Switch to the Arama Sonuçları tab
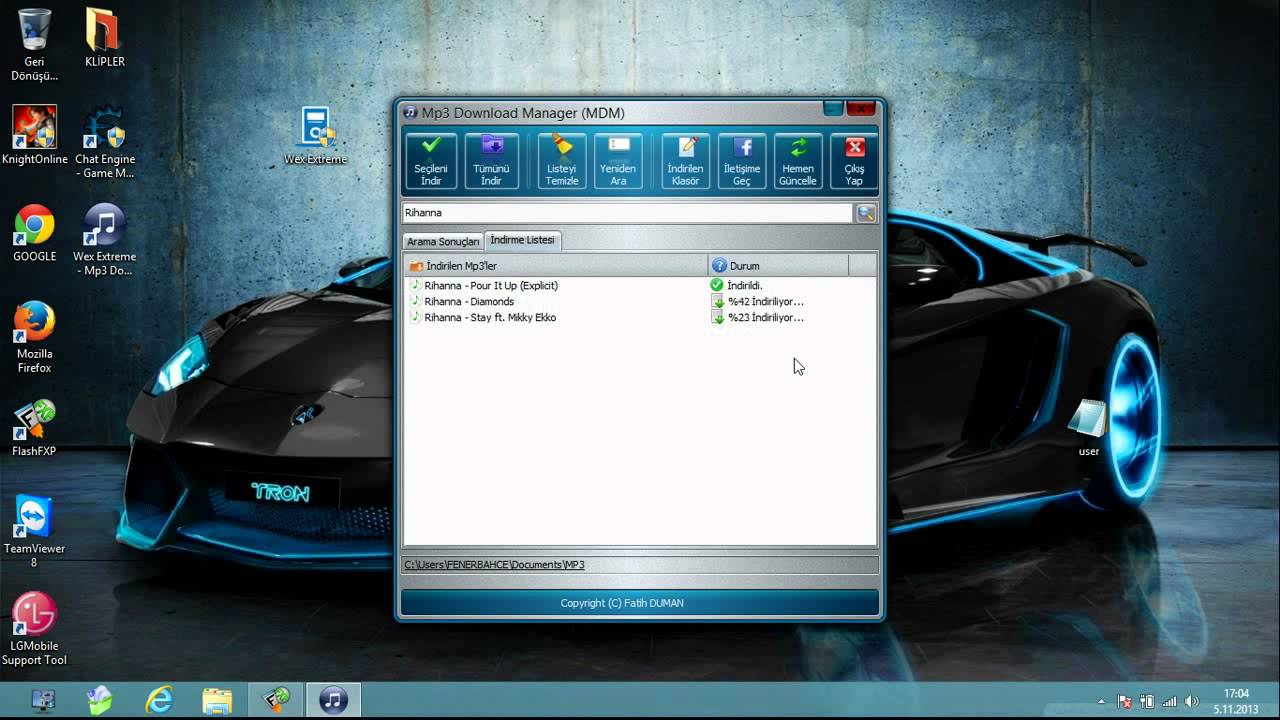1280x720 pixels. [443, 242]
